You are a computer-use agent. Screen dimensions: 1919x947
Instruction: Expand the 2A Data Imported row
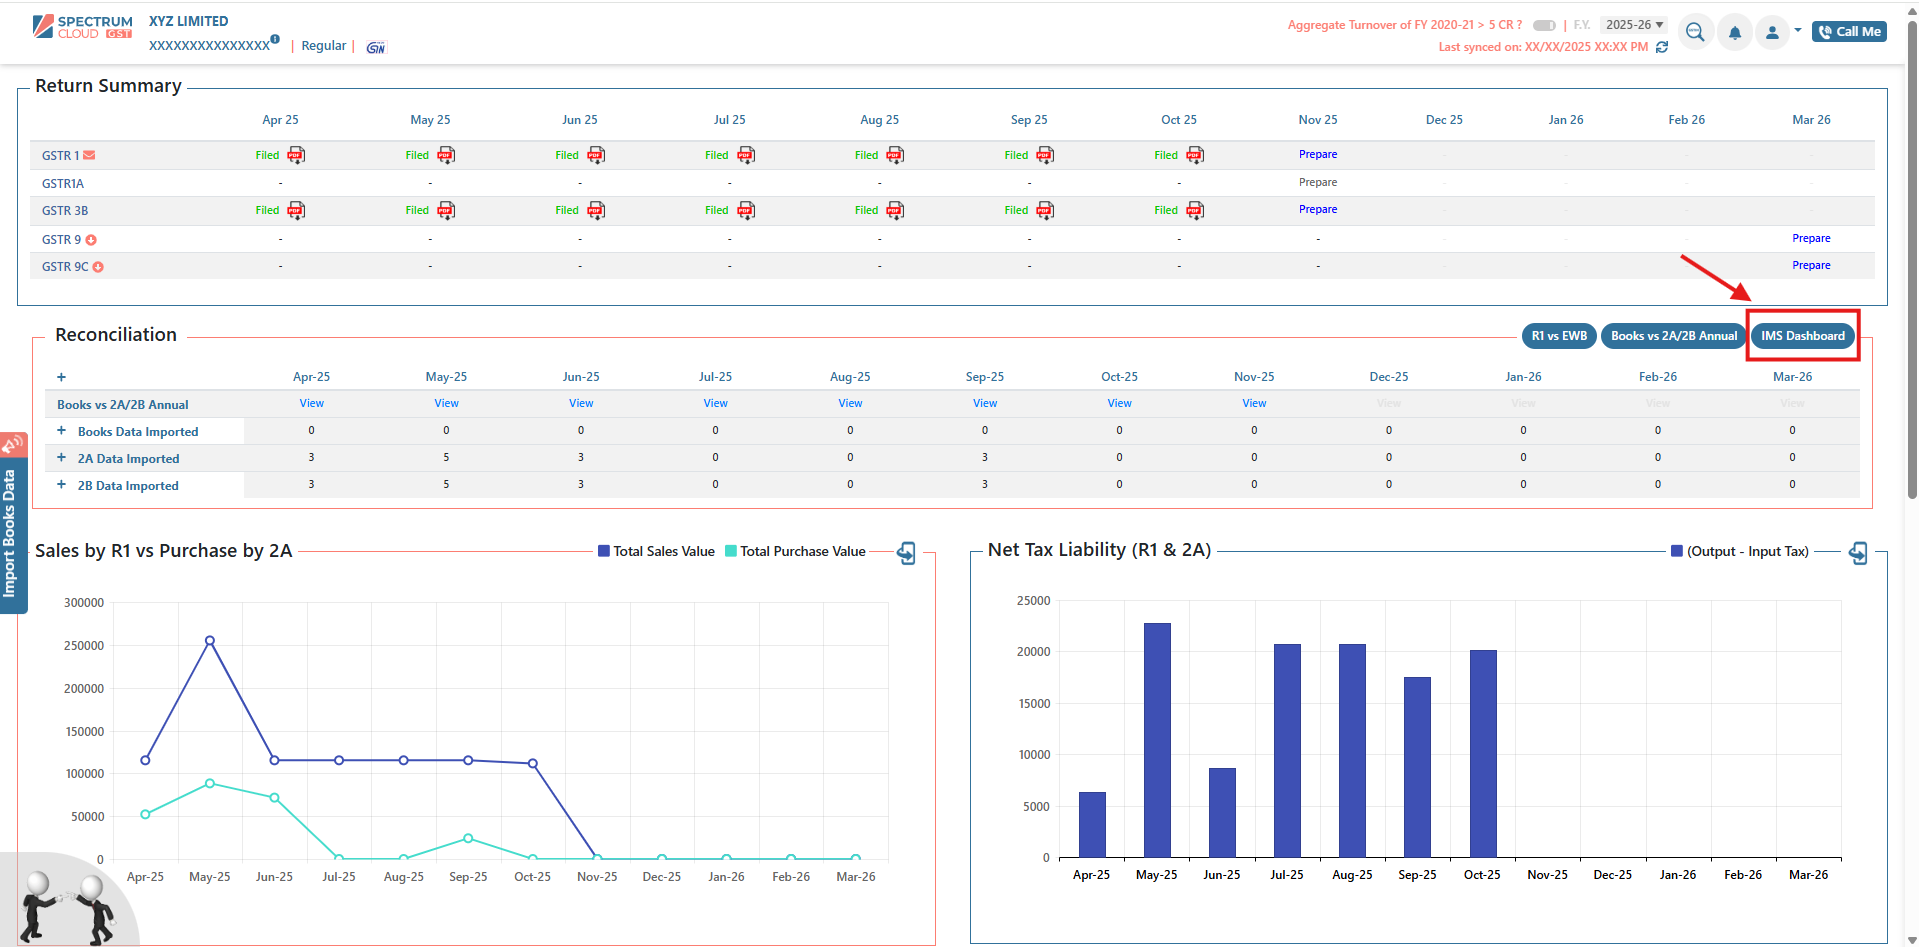(x=61, y=458)
